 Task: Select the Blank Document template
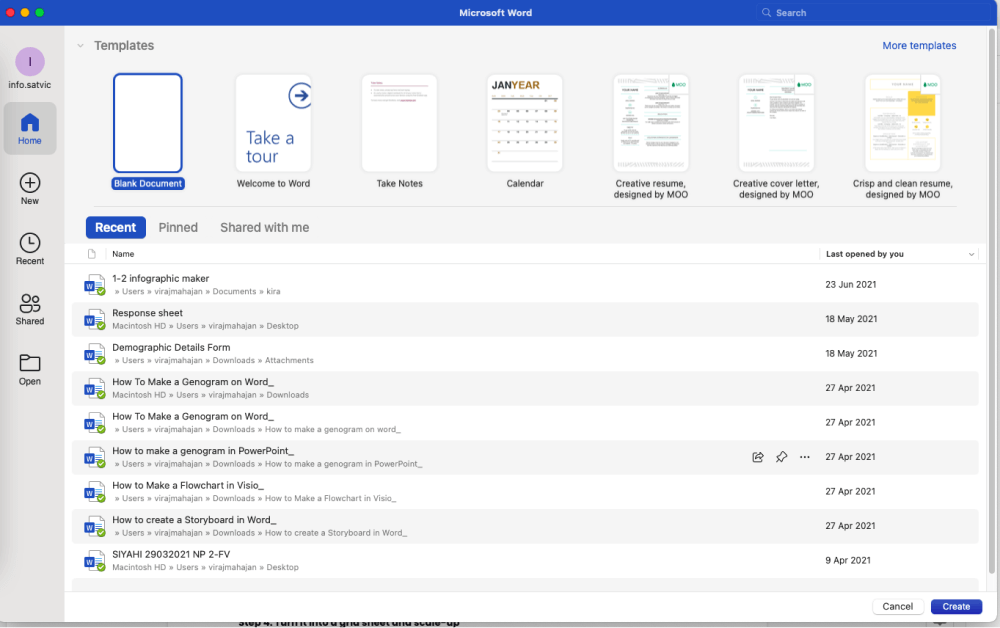tap(148, 123)
